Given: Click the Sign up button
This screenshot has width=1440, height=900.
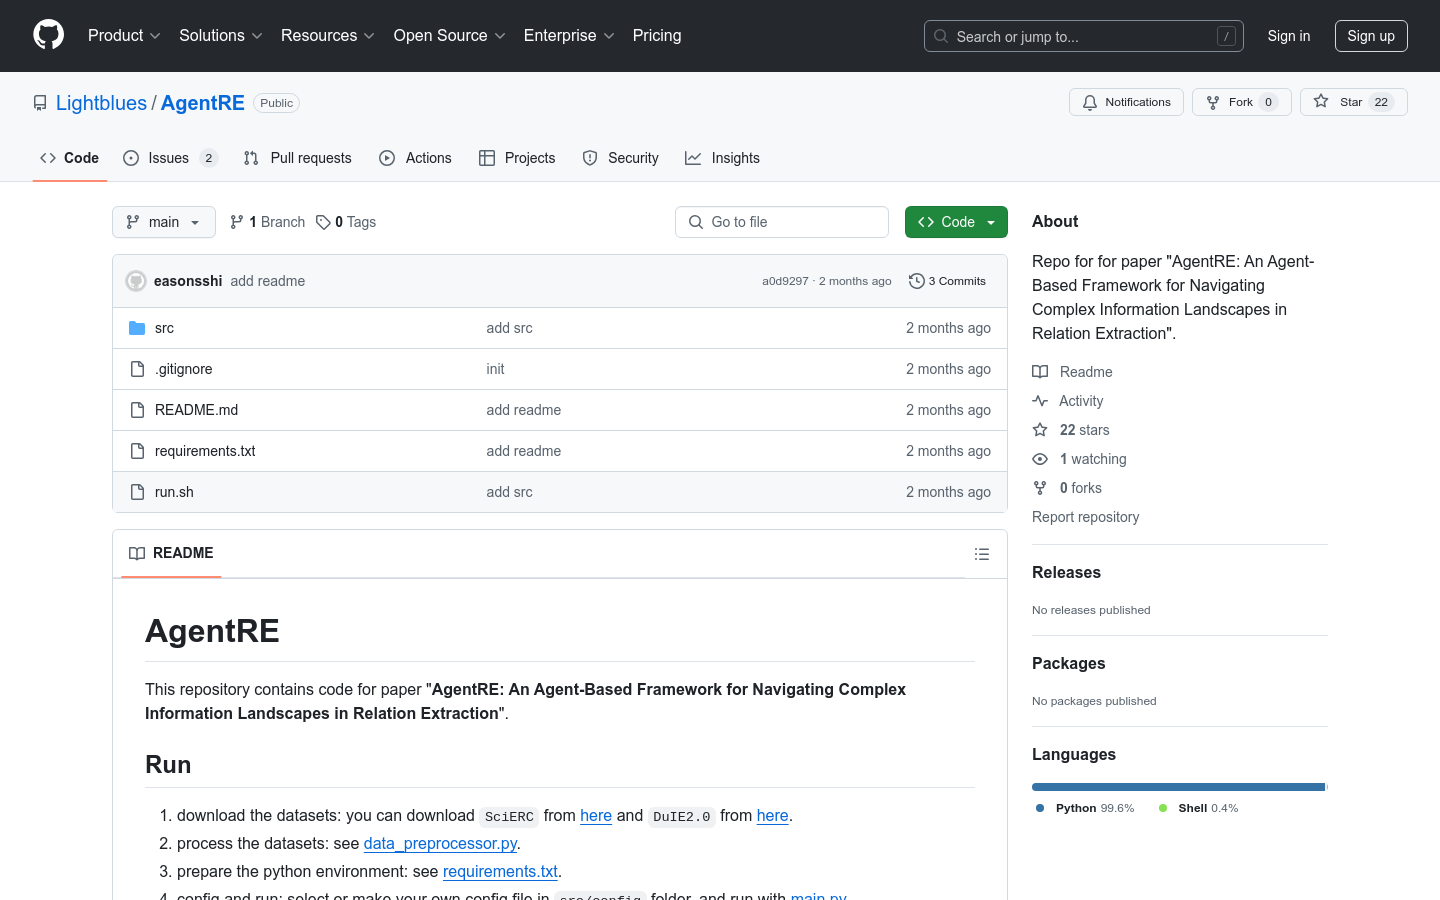Looking at the screenshot, I should 1371,36.
